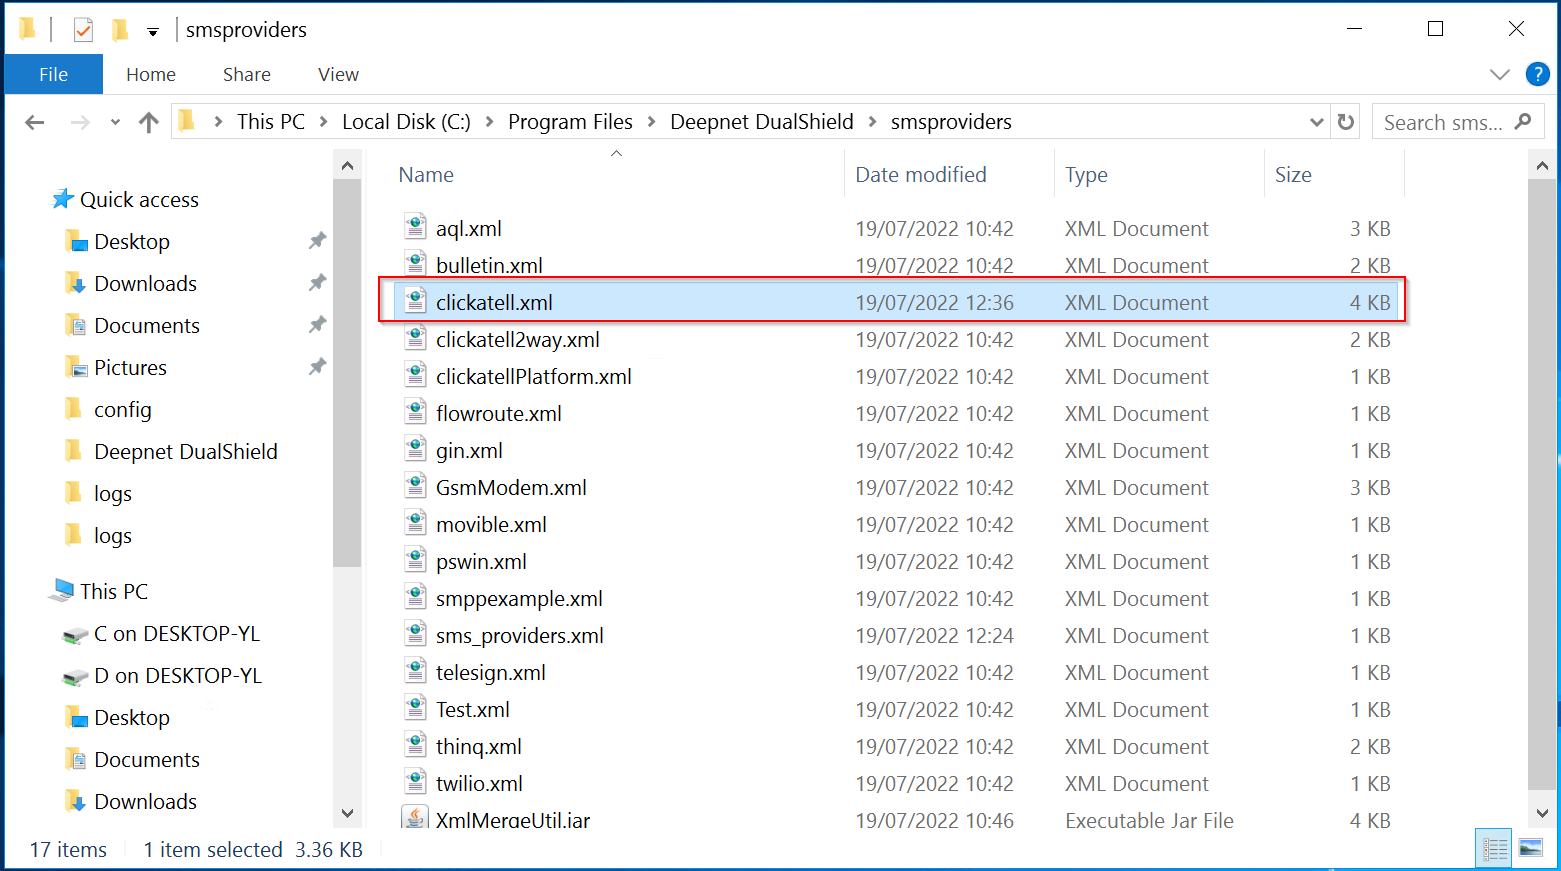Open the recent locations dropdown

tap(115, 122)
